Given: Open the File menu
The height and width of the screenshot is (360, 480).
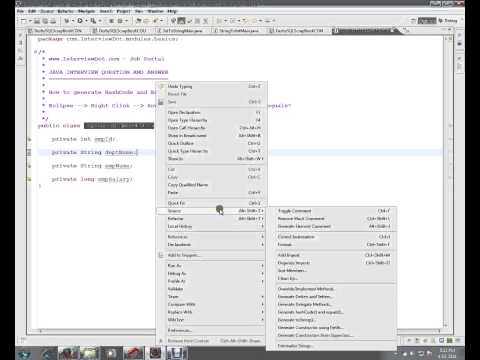Looking at the screenshot, I should (20, 11).
